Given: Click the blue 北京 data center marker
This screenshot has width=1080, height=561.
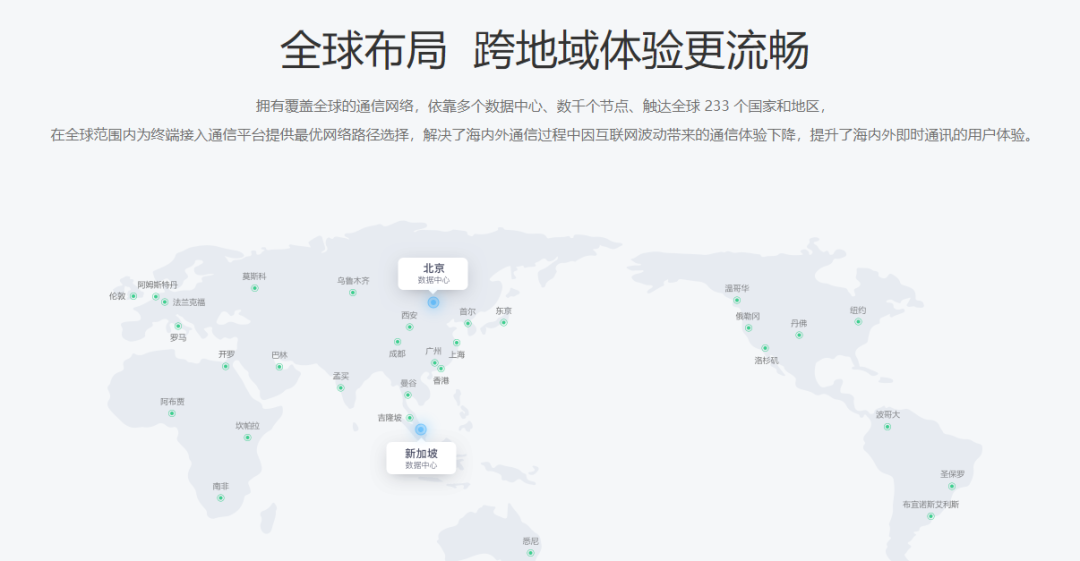Looking at the screenshot, I should click(433, 303).
